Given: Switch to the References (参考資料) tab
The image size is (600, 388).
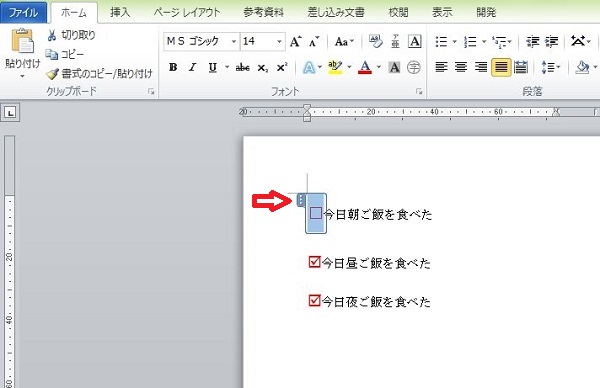Looking at the screenshot, I should tap(263, 12).
